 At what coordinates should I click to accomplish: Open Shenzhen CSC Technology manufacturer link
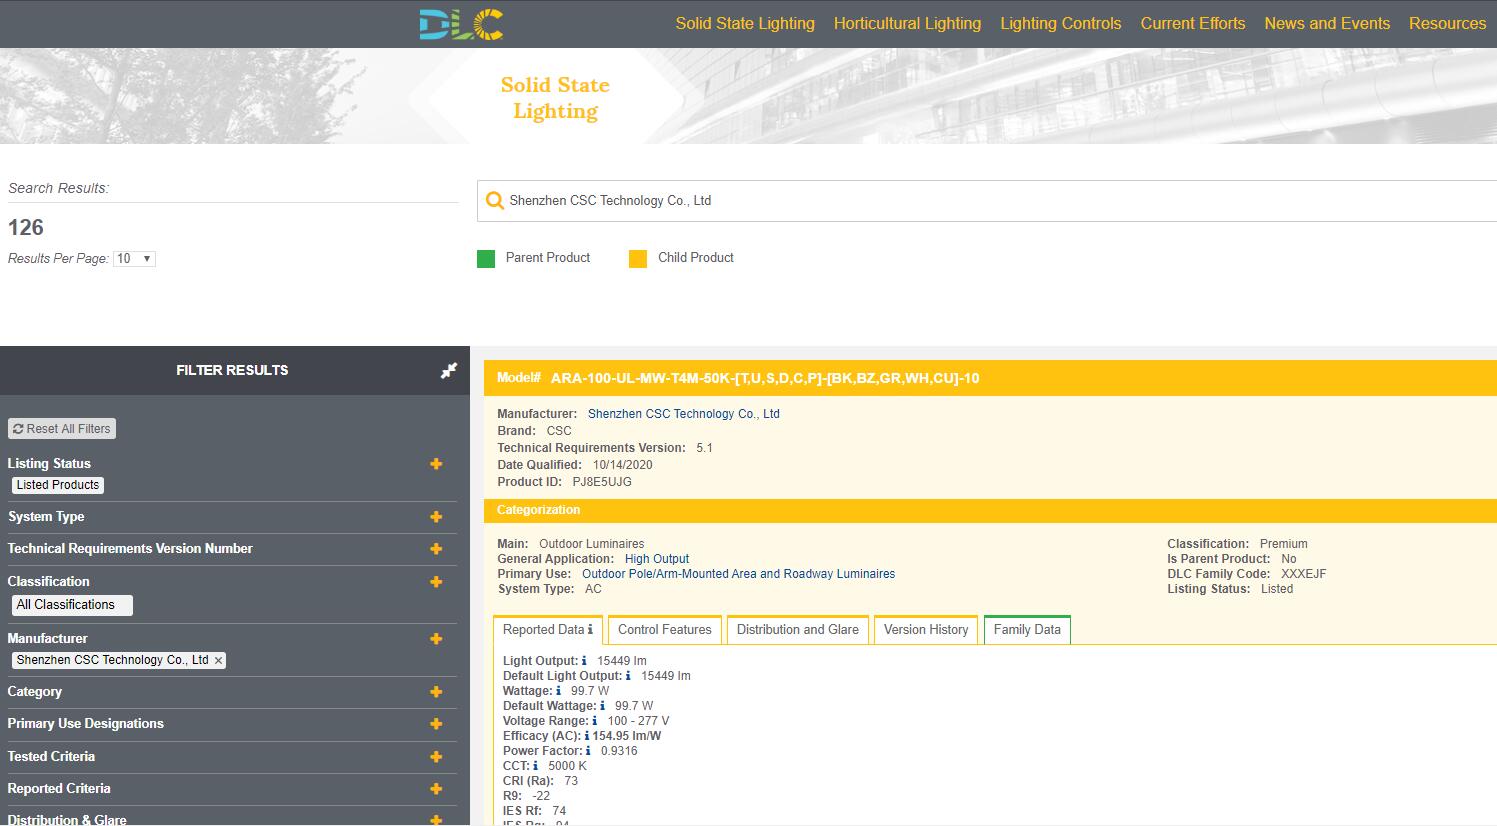(684, 414)
